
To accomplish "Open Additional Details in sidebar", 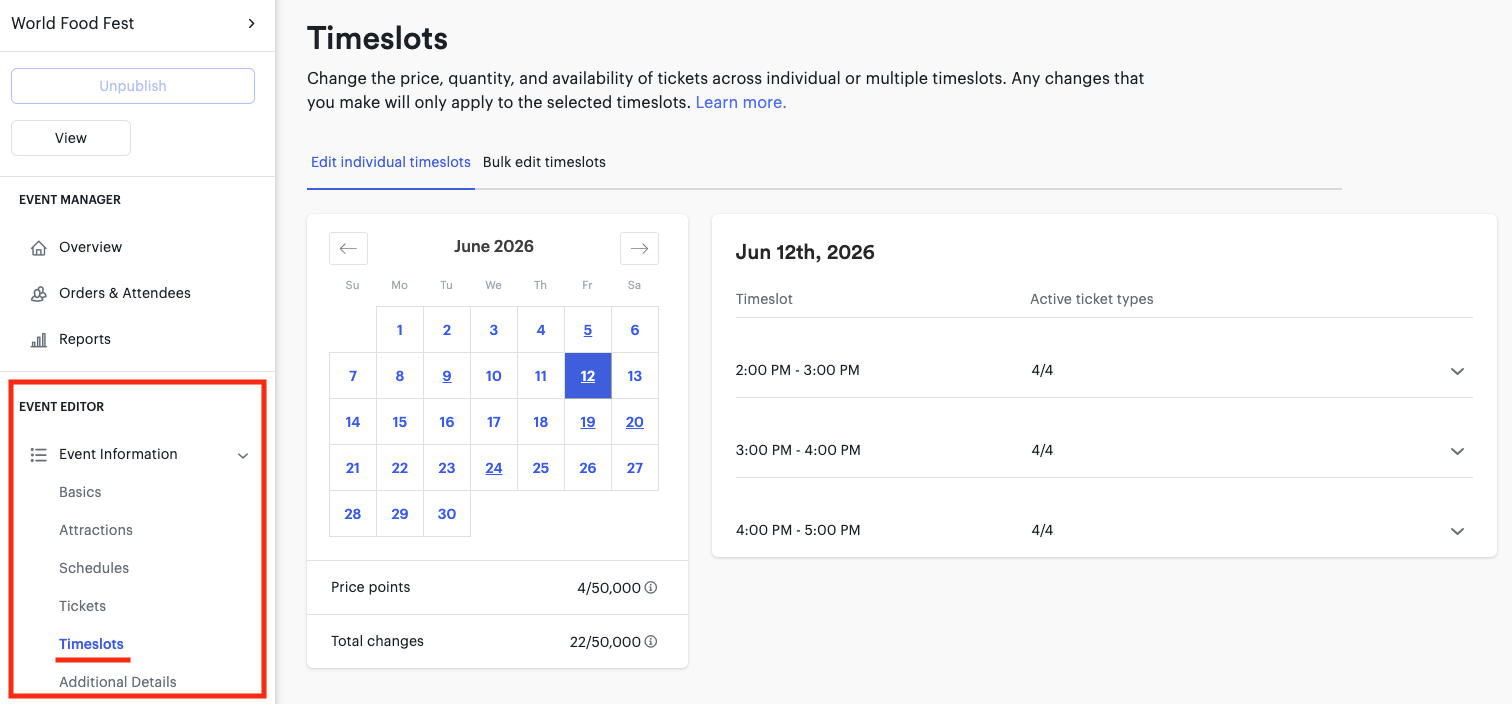I will click(x=118, y=682).
